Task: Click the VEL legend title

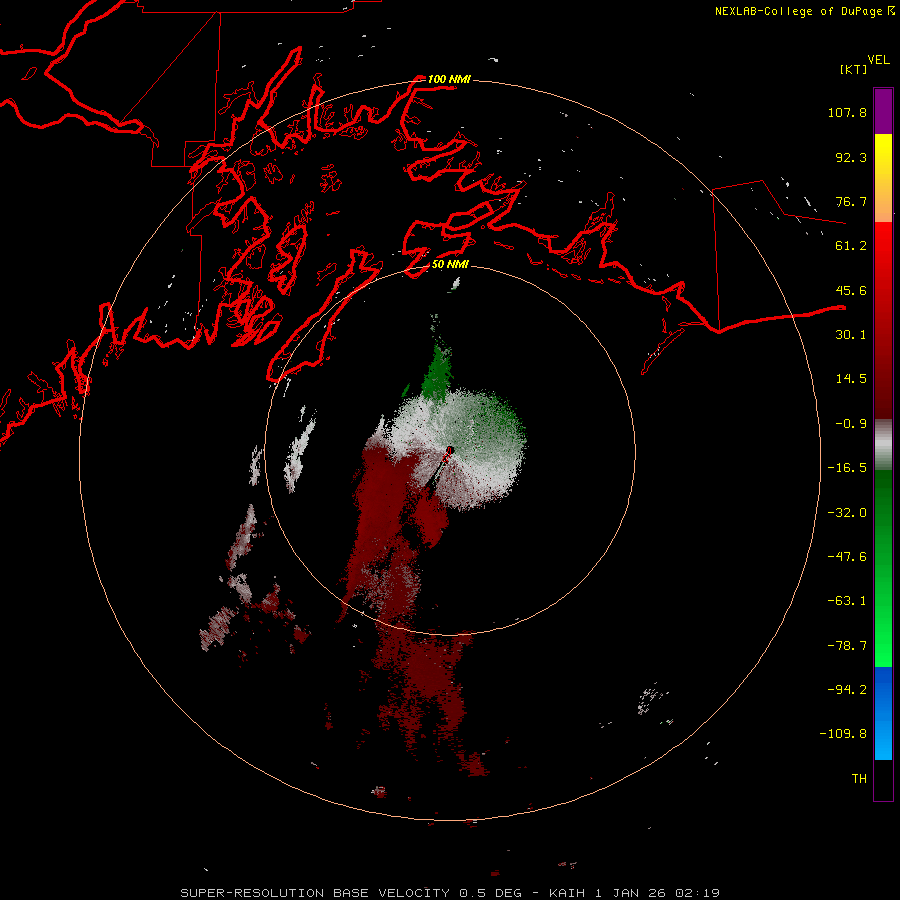Action: point(878,60)
